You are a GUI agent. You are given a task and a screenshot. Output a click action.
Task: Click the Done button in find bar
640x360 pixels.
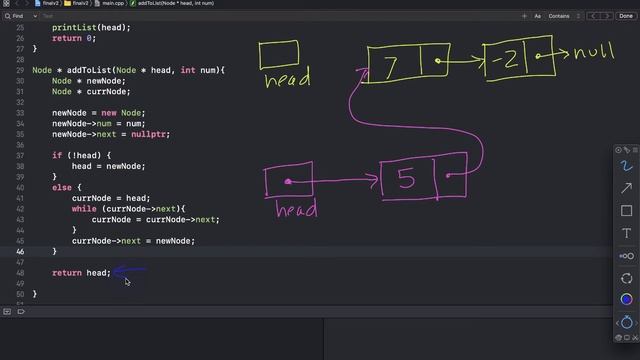626,16
